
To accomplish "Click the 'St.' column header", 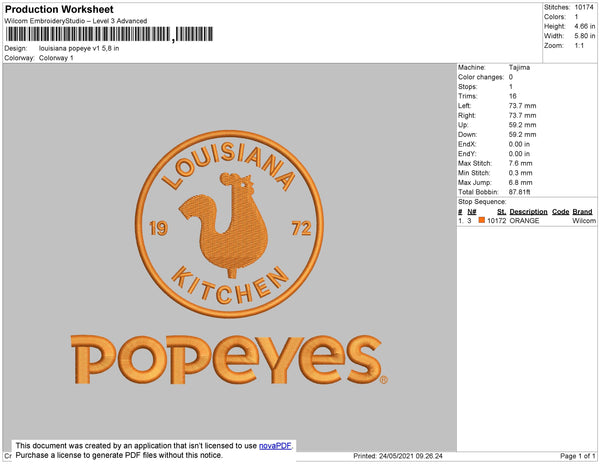I will pyautogui.click(x=501, y=212).
